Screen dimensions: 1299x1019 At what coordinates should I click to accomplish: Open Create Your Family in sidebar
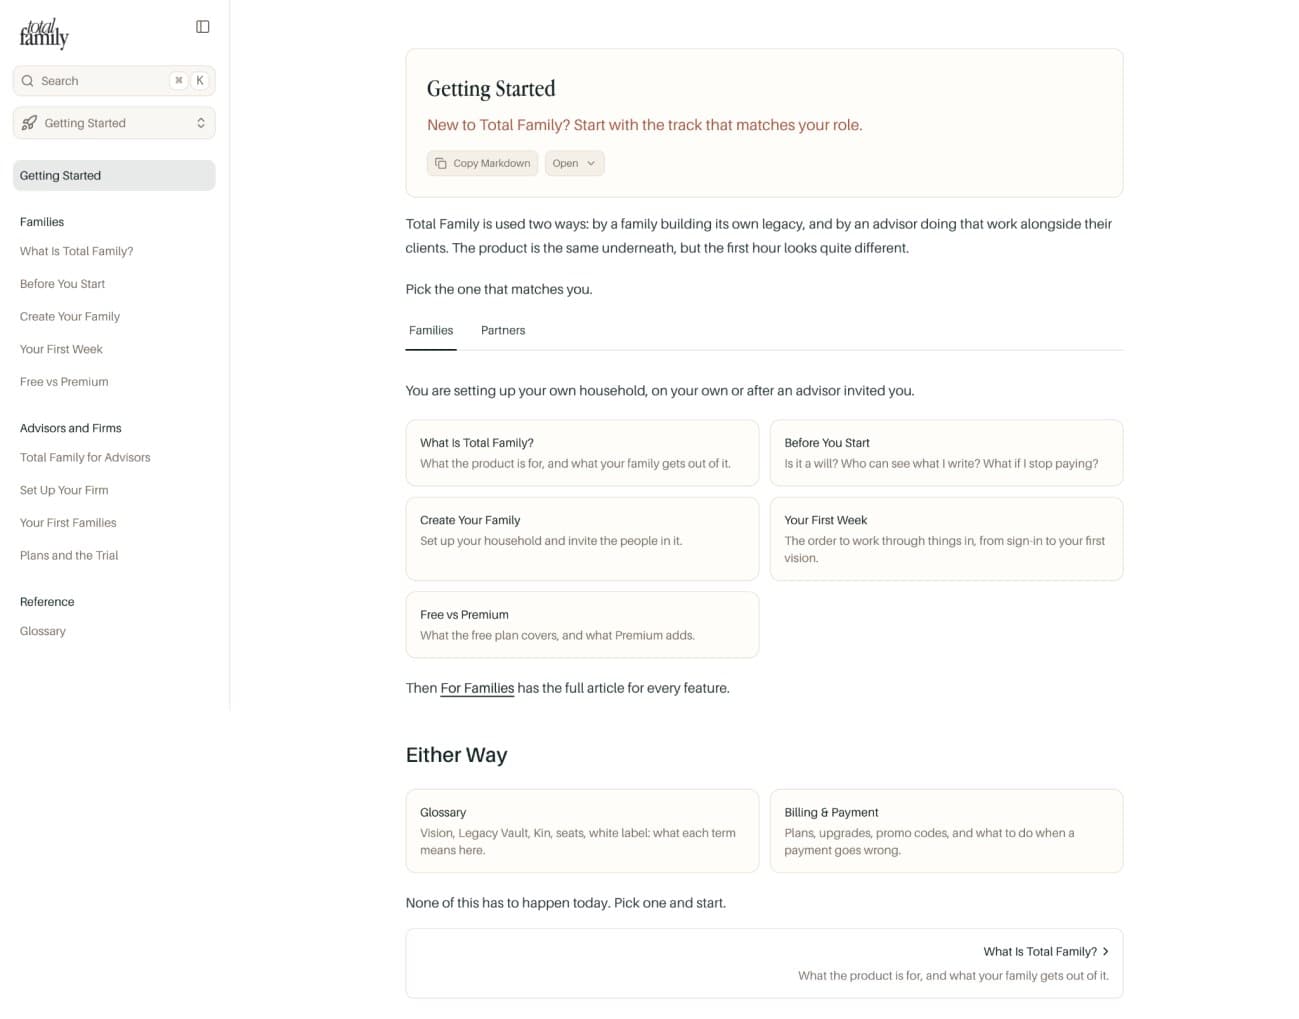tap(70, 317)
